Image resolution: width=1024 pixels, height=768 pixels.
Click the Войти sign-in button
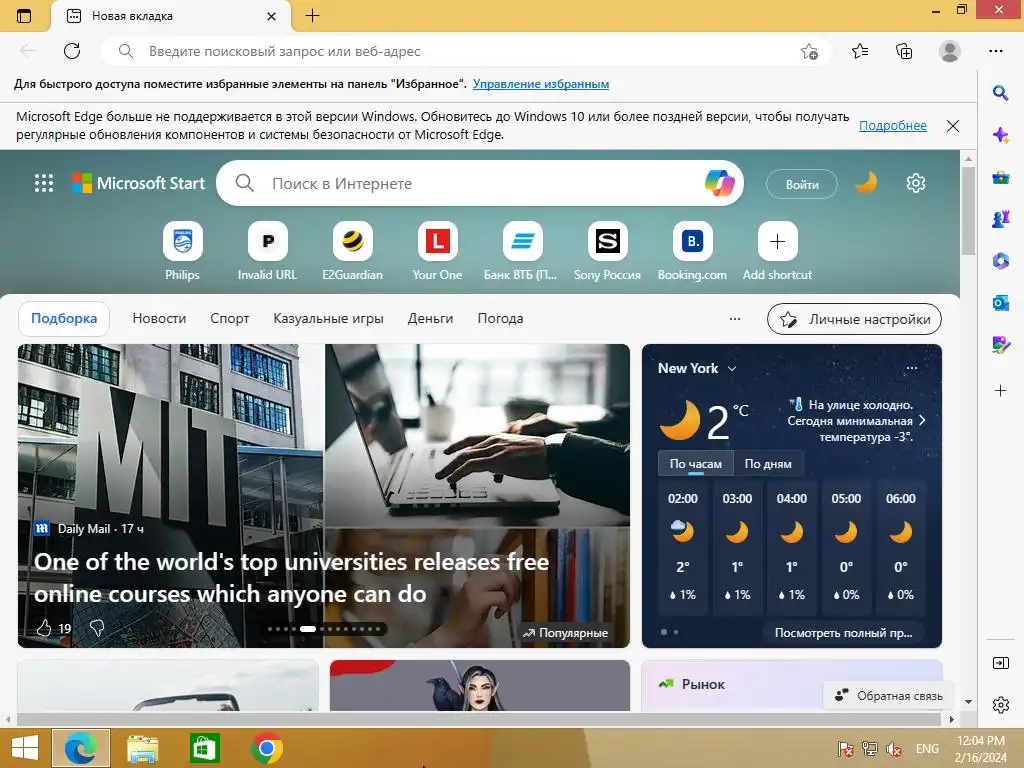802,184
